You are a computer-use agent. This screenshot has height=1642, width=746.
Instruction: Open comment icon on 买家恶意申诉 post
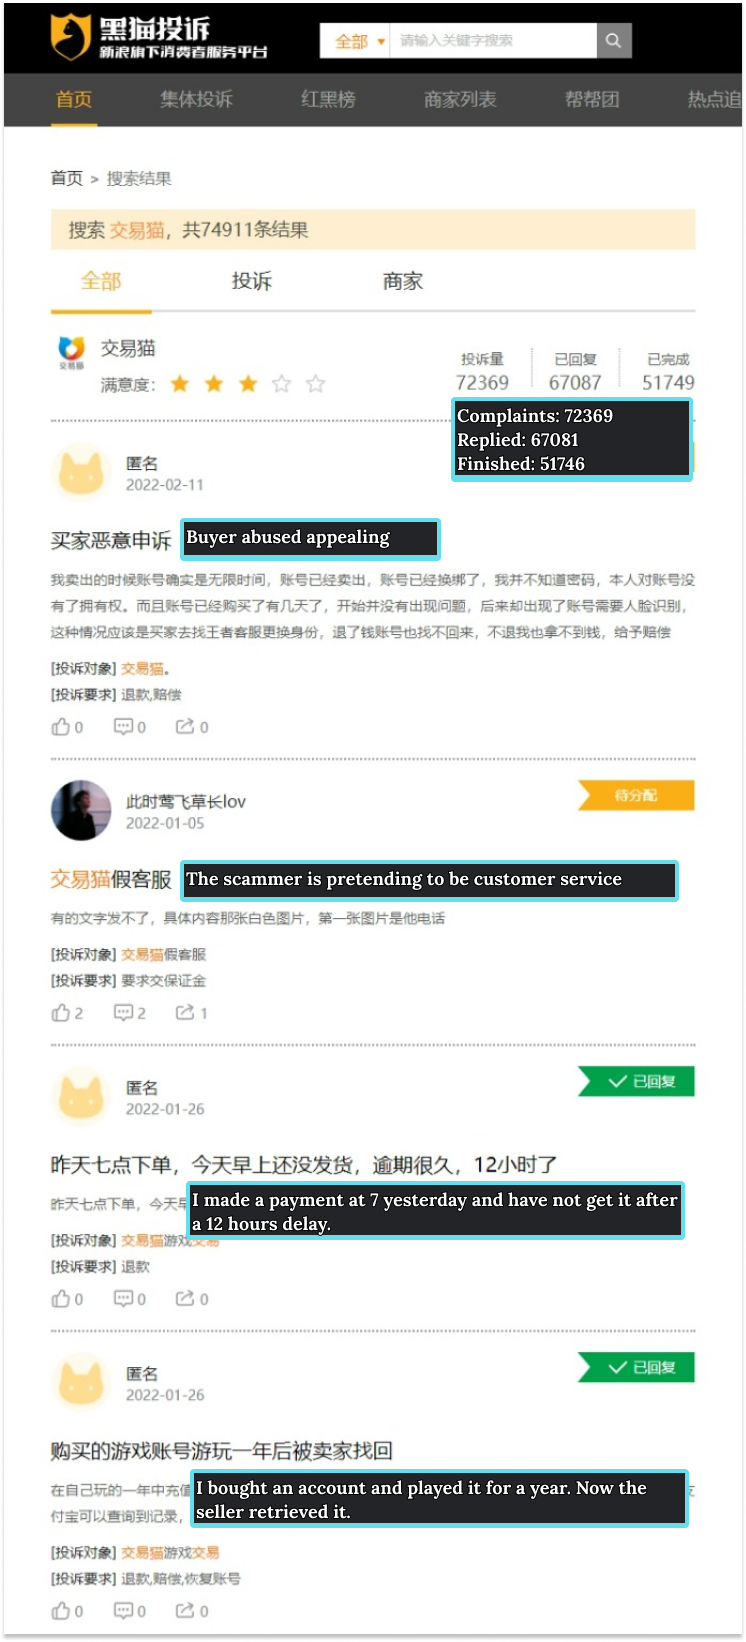click(130, 727)
